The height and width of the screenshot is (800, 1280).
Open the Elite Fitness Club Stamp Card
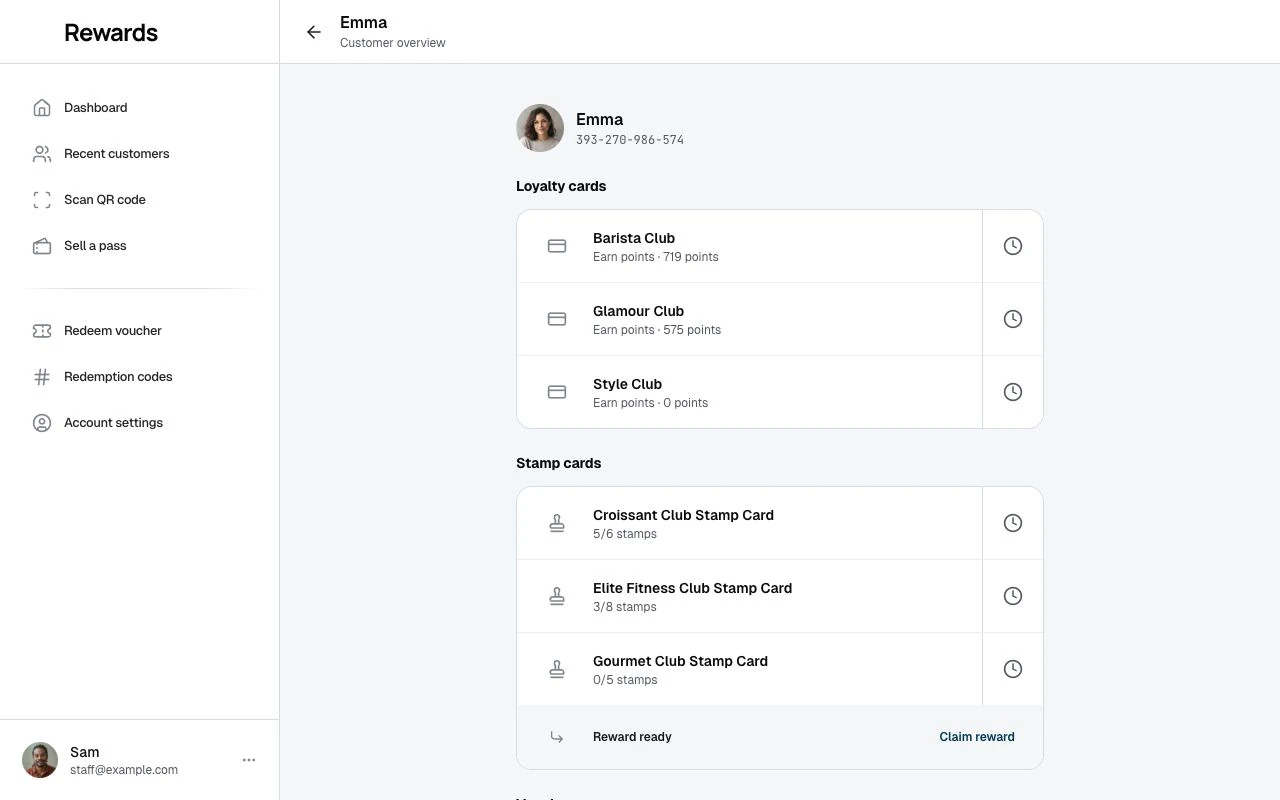click(x=750, y=596)
